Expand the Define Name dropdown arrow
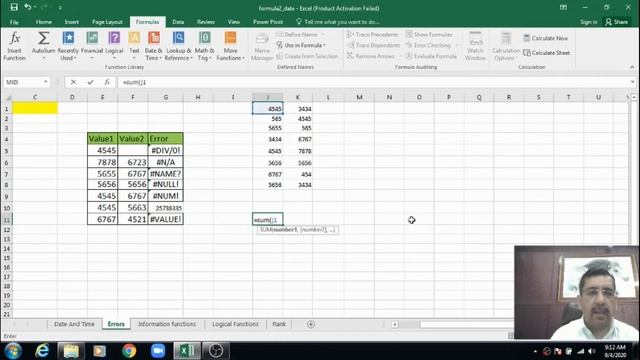 [x=322, y=35]
